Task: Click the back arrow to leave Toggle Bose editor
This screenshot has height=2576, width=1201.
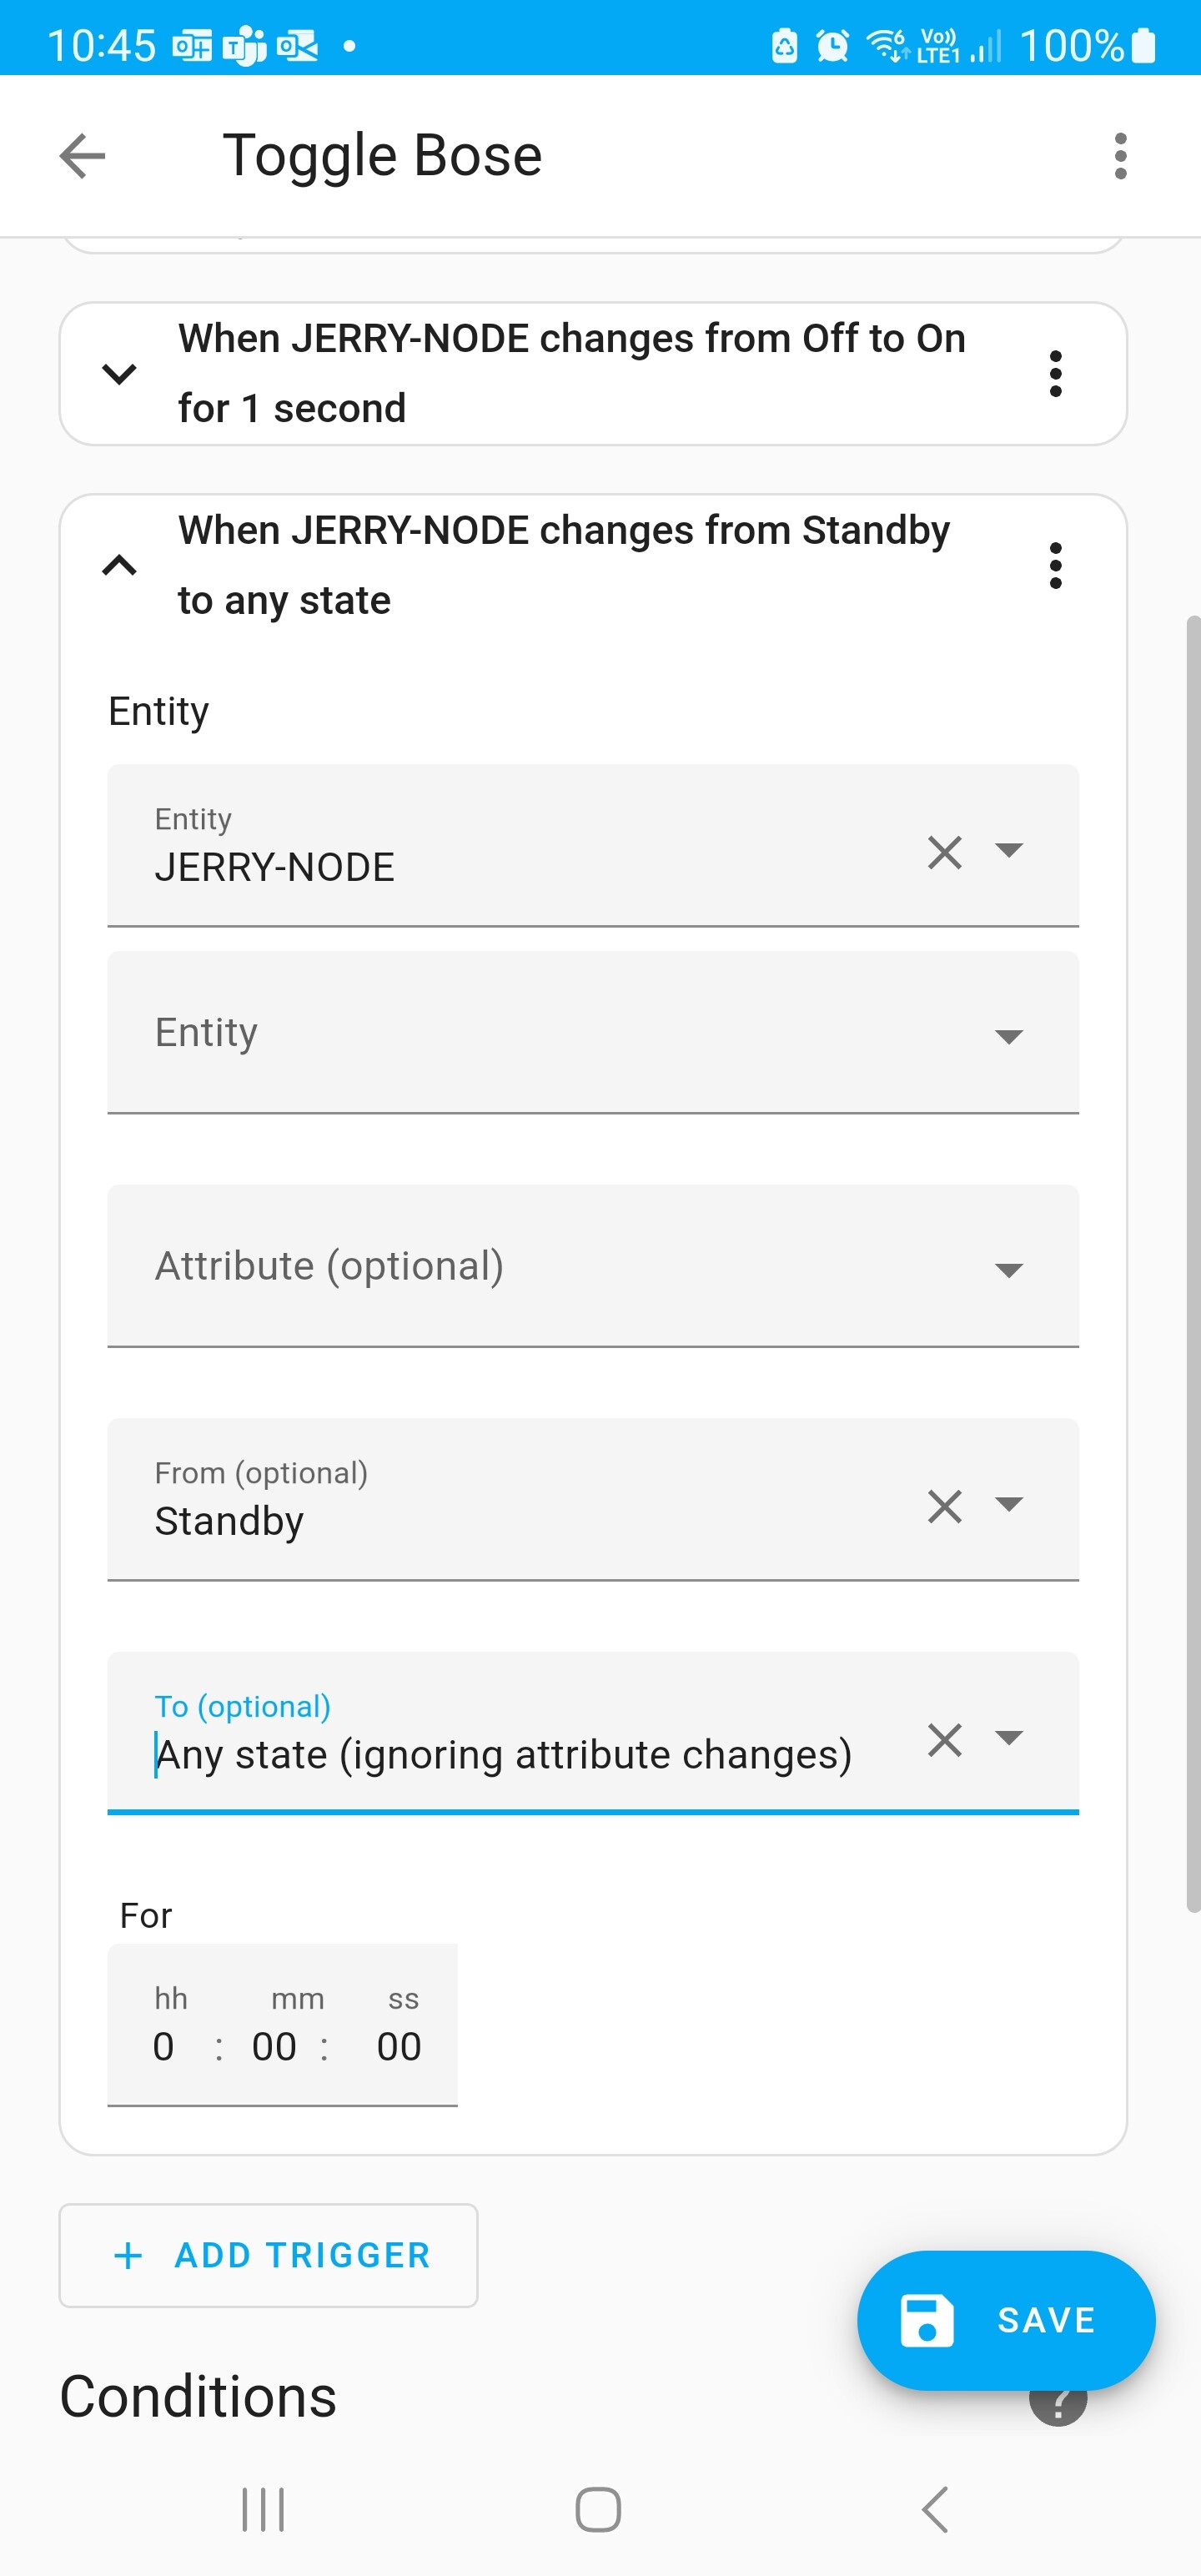Action: (x=81, y=155)
